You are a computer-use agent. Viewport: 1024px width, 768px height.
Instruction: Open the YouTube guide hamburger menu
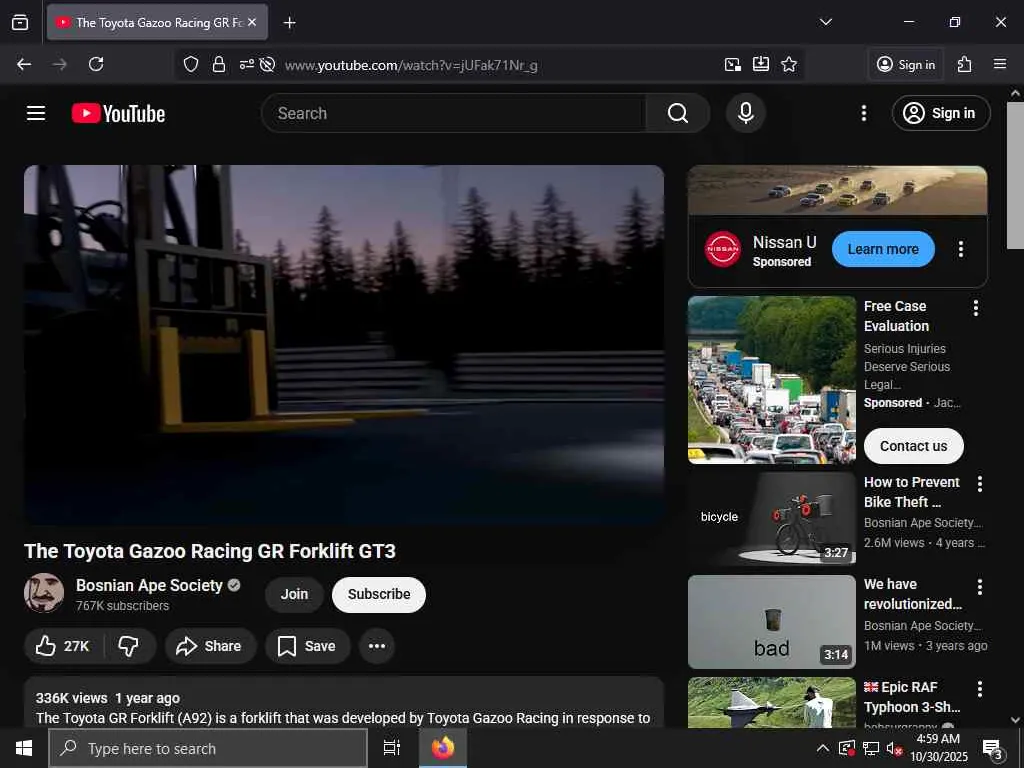(36, 113)
